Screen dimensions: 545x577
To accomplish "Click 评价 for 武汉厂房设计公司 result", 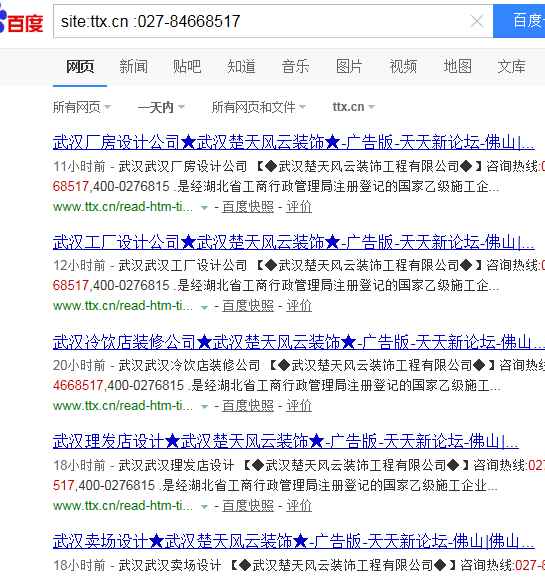I will click(x=299, y=207).
